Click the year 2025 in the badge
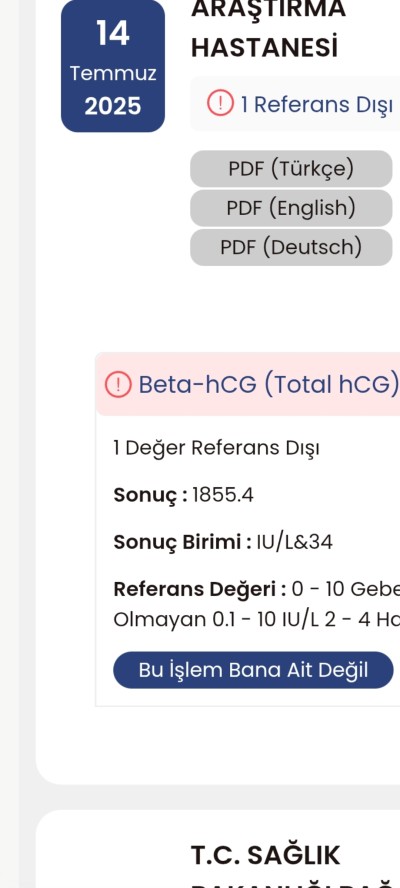Screen dimensions: 400x888 (113, 106)
